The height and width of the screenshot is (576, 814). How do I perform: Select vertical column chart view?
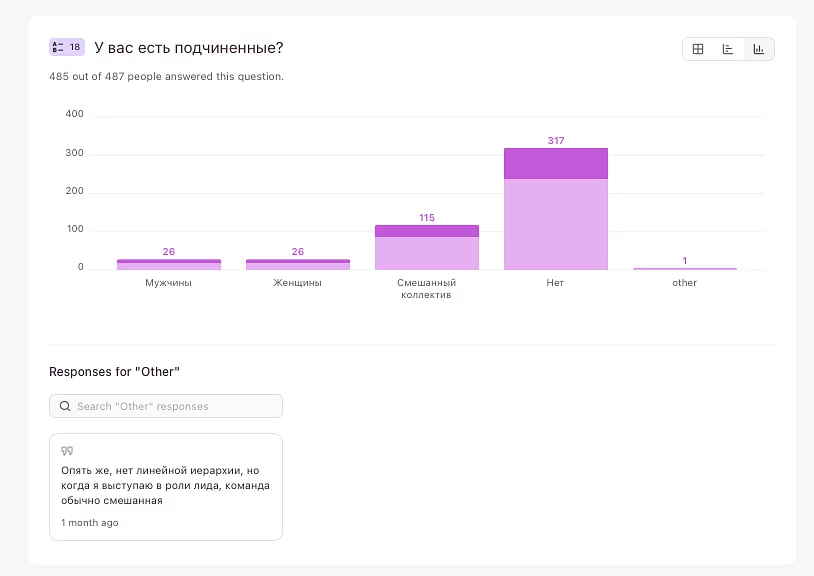click(x=759, y=49)
